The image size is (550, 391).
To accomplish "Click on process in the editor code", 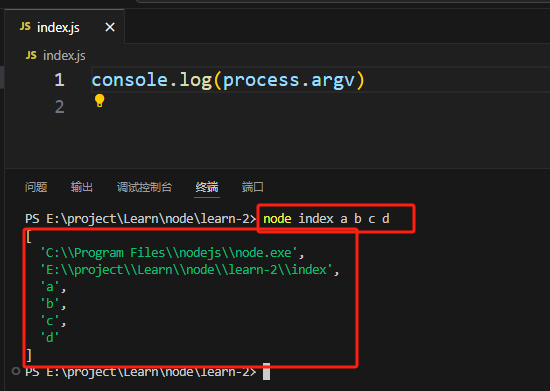I will point(261,80).
